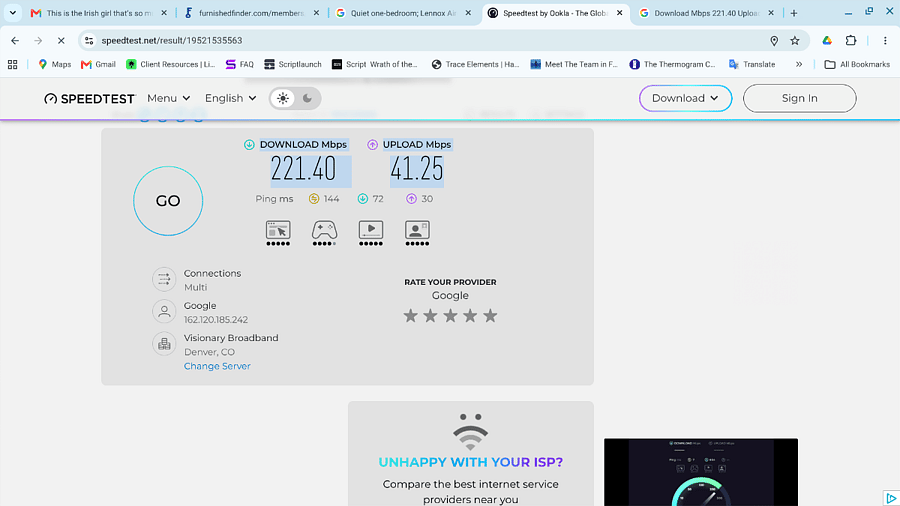Click the video conferencing performance icon
The height and width of the screenshot is (506, 900).
(x=417, y=230)
